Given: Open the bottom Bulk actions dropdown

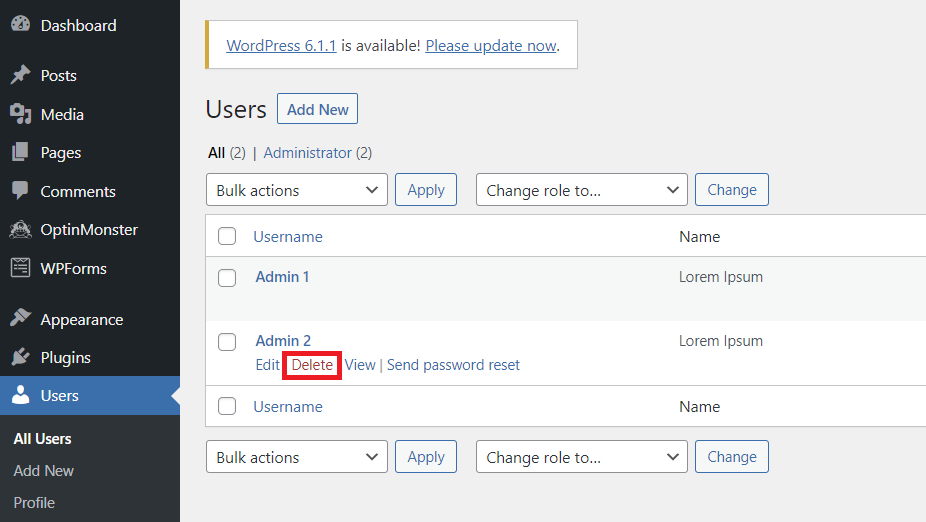Looking at the screenshot, I should tap(297, 457).
